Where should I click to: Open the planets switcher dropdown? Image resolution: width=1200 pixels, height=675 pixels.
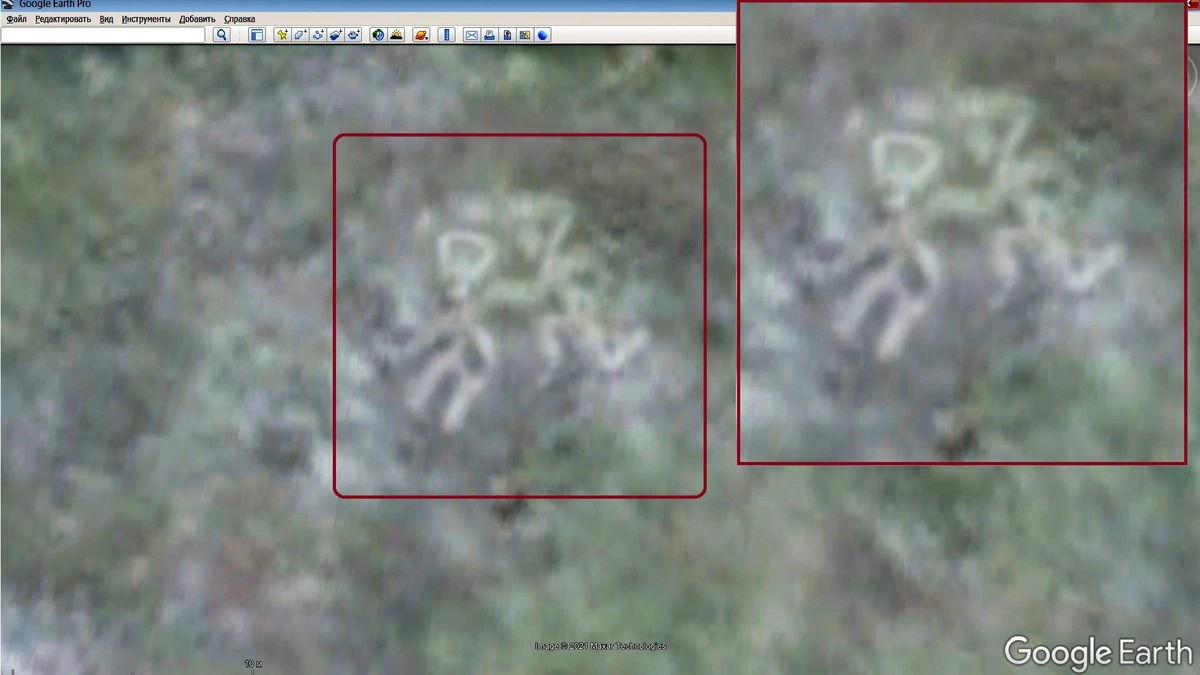tap(421, 35)
